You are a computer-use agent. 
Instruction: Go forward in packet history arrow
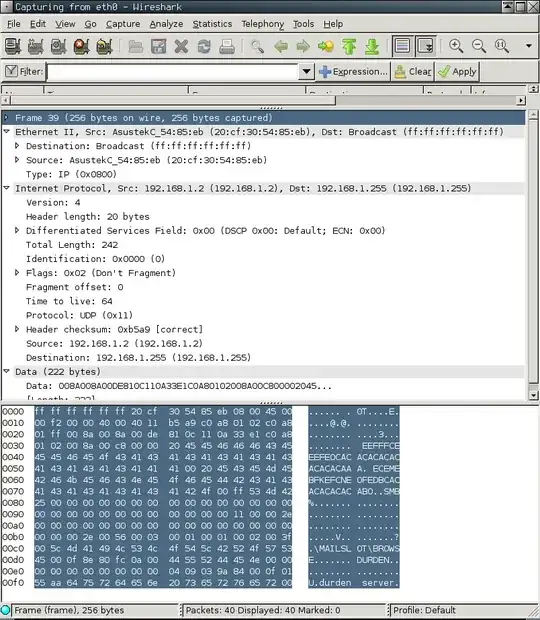(x=303, y=46)
